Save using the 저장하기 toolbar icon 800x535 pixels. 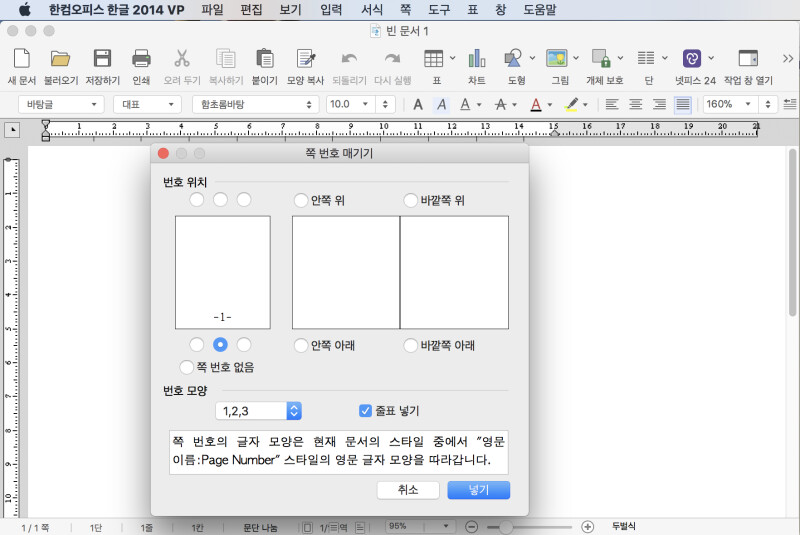(102, 59)
